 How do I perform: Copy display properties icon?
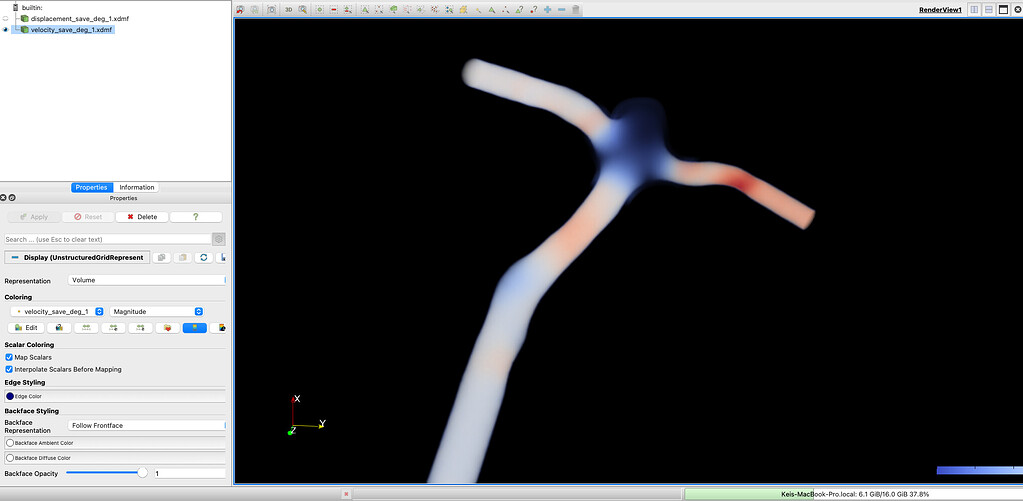point(161,258)
